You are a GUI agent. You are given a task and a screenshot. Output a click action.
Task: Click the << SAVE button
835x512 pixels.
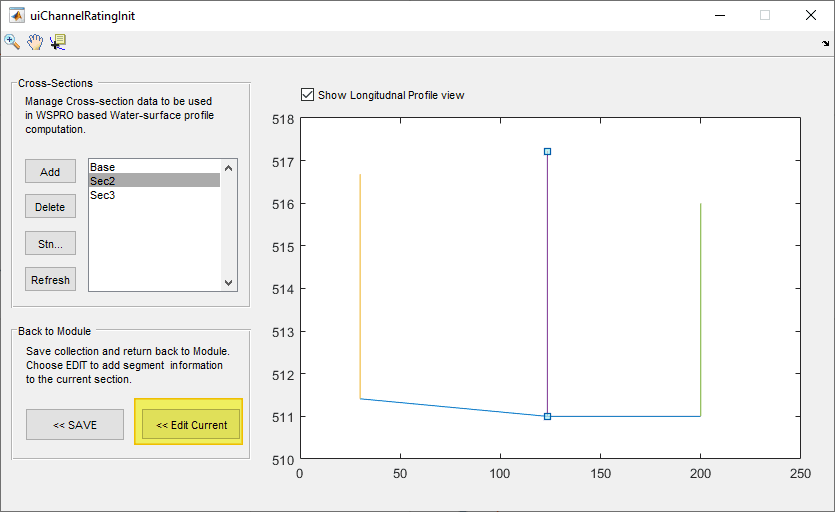click(x=75, y=425)
